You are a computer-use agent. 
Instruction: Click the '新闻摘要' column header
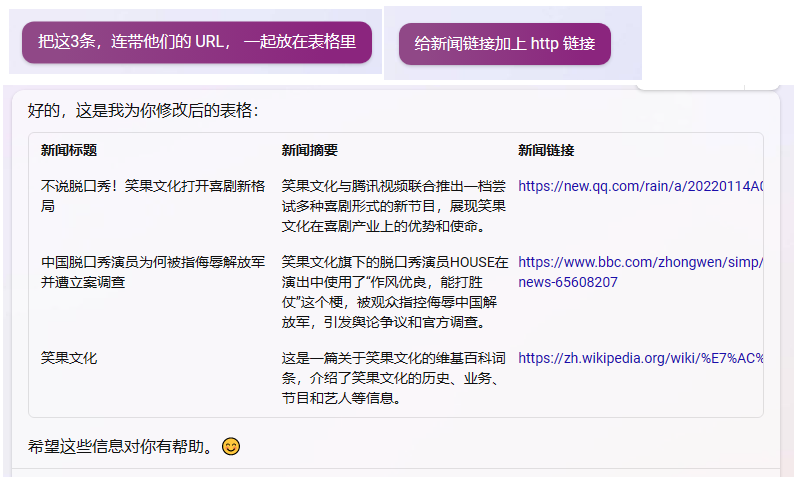310,151
